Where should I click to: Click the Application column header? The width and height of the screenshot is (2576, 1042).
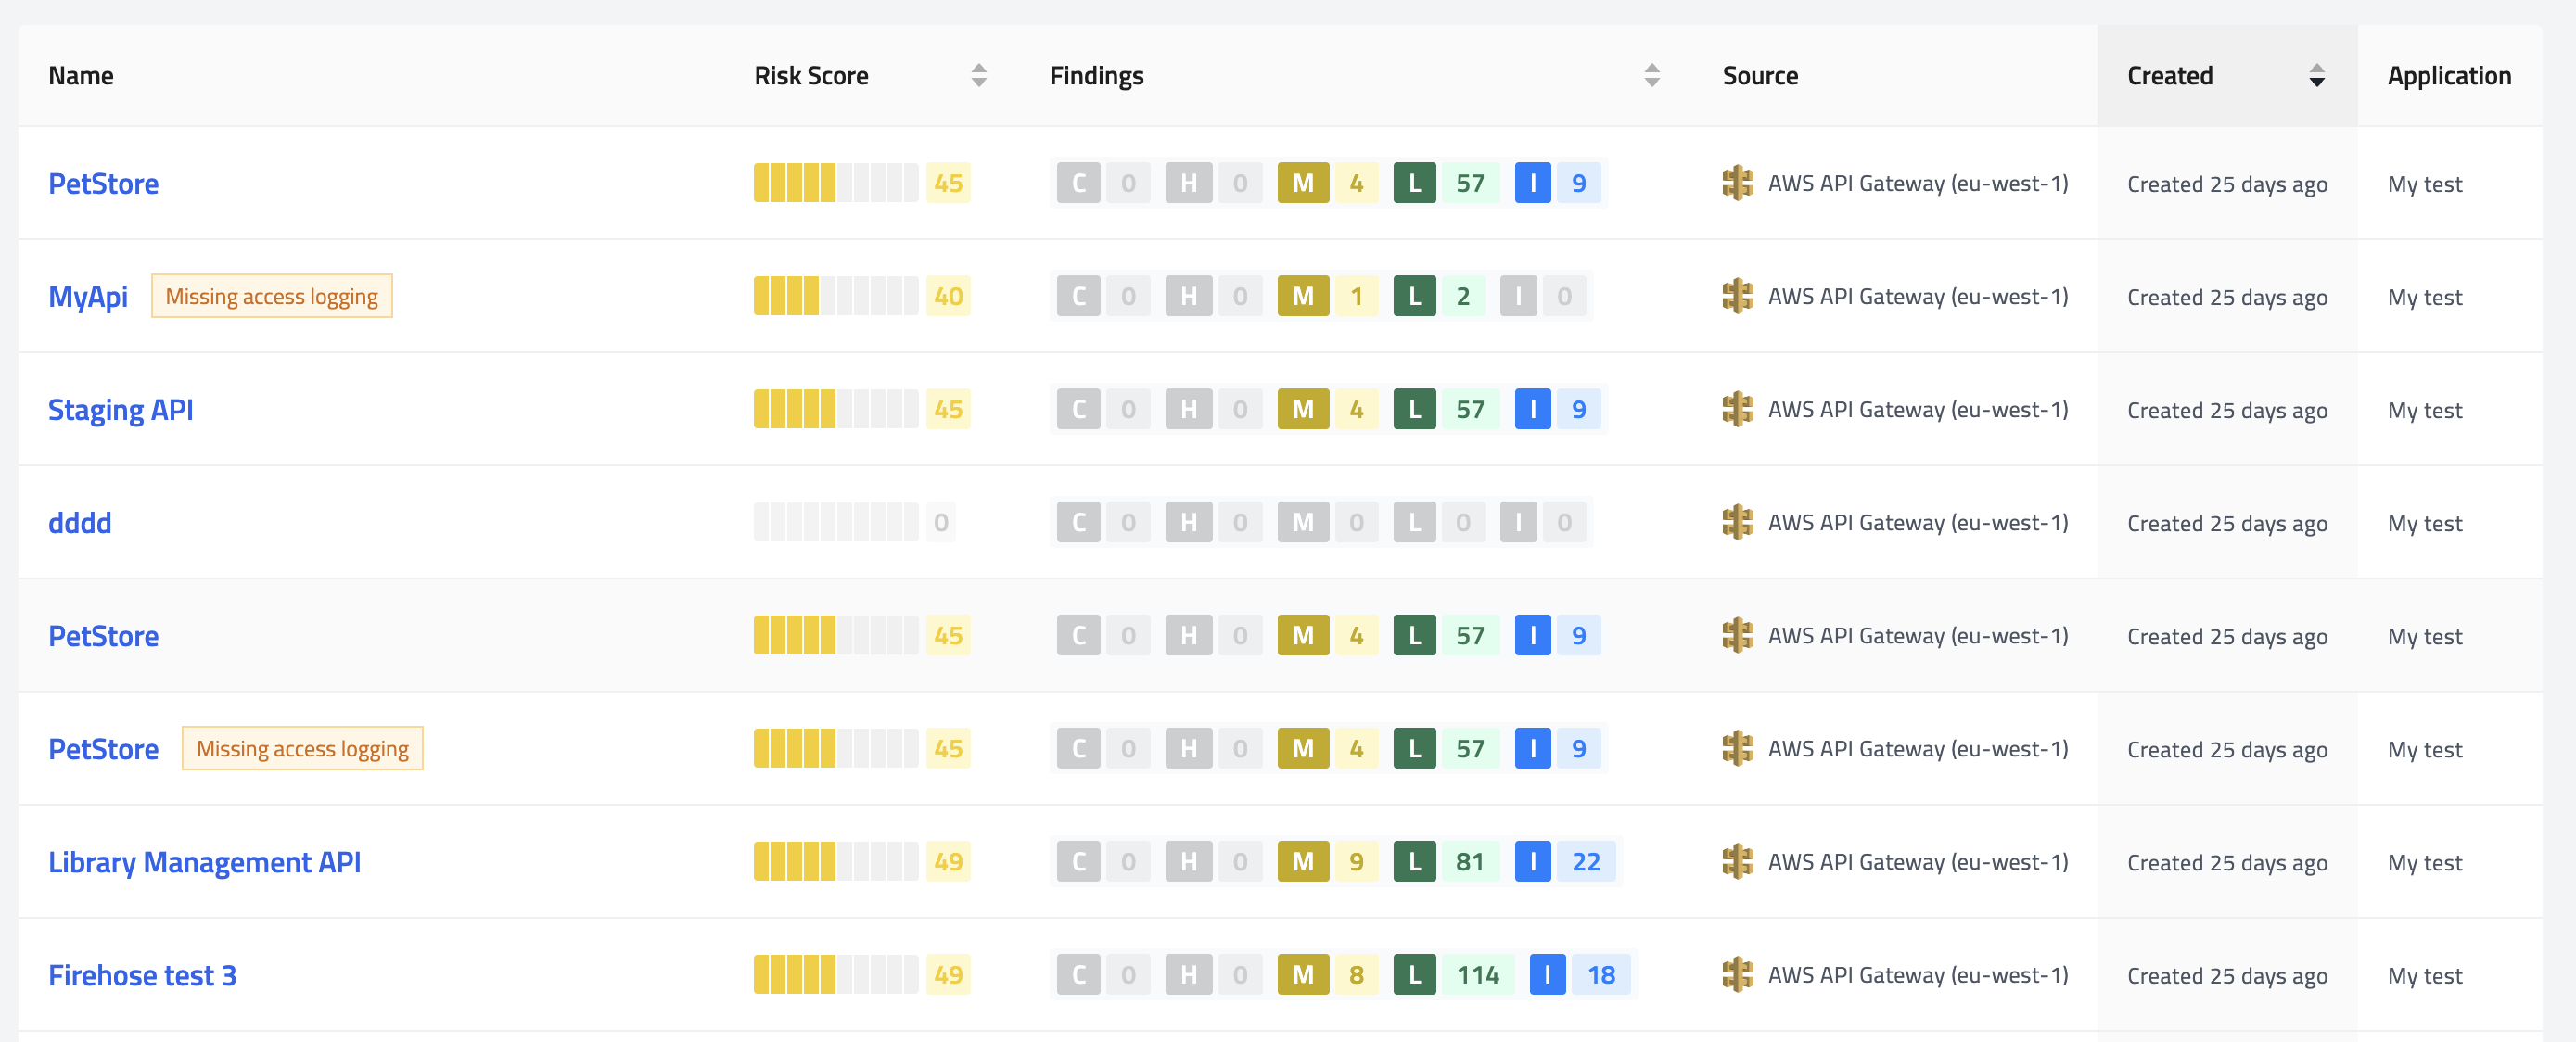tap(2448, 75)
